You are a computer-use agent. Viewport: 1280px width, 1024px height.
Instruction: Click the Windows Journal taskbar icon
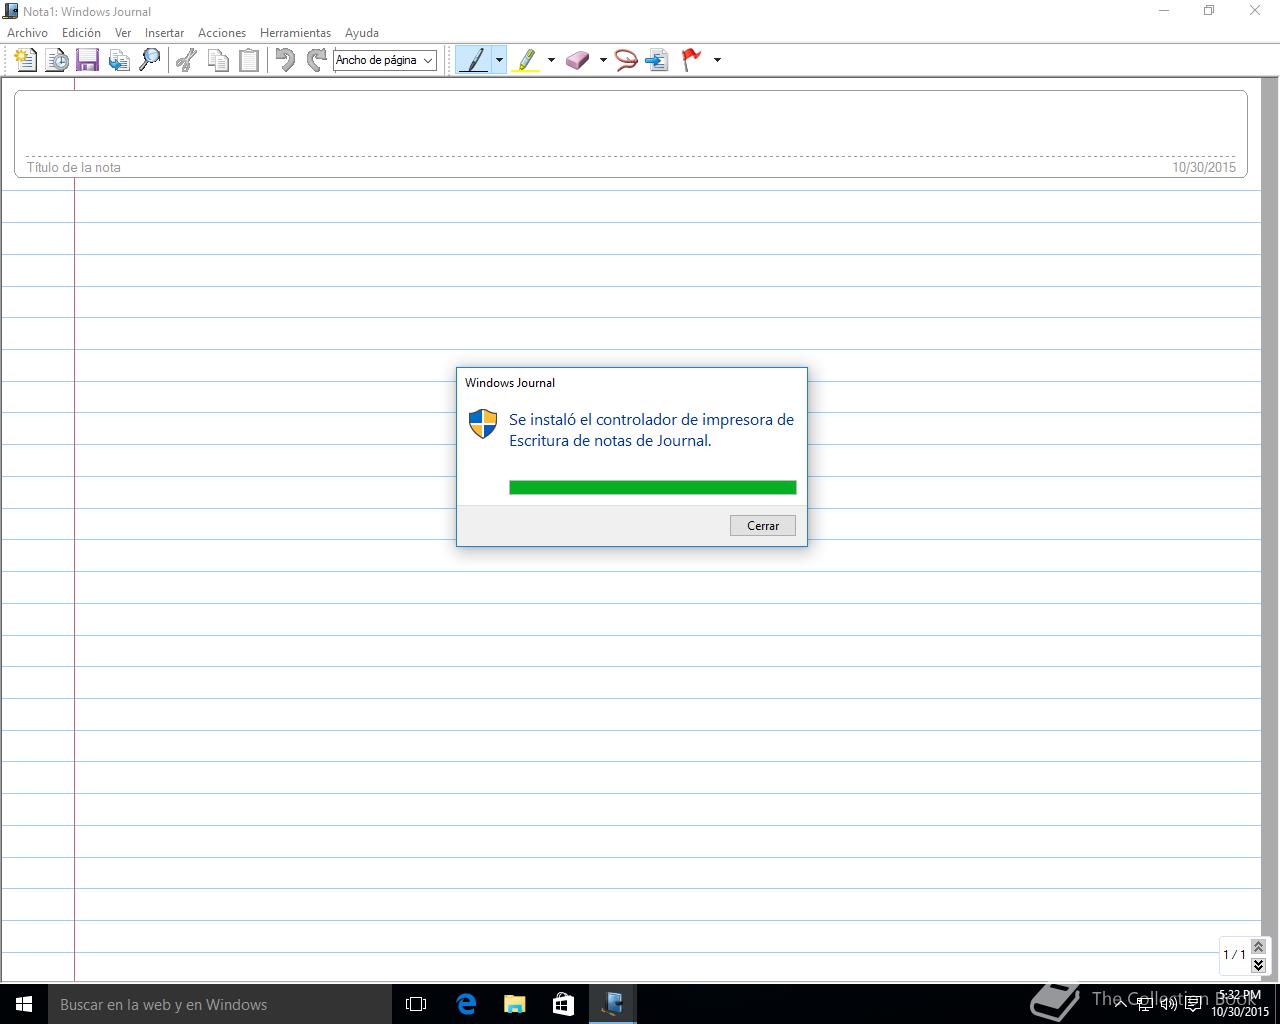612,1004
